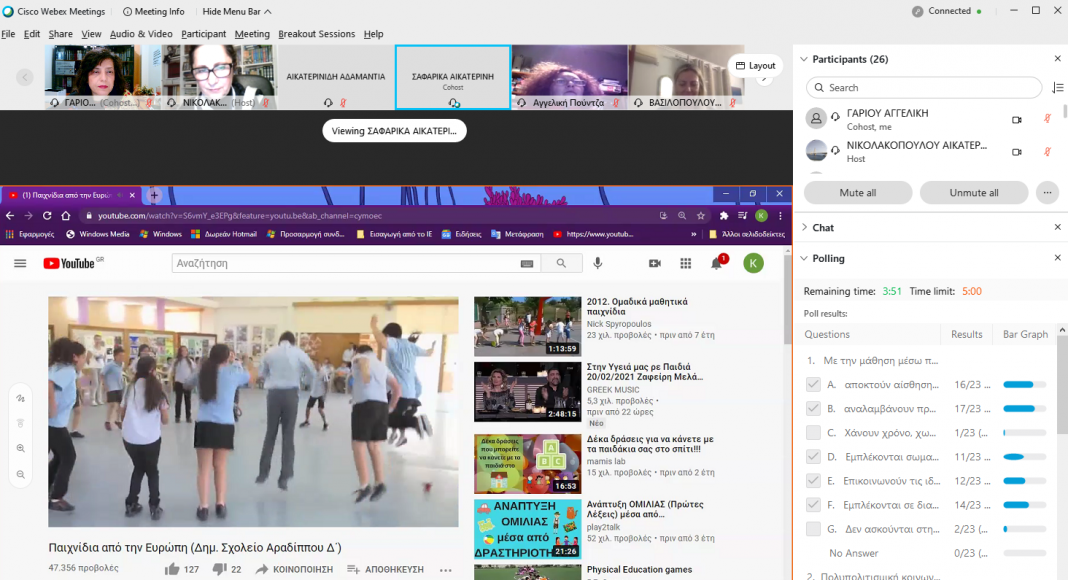1068x580 pixels.
Task: Click the sort participants list icon
Action: [1058, 88]
